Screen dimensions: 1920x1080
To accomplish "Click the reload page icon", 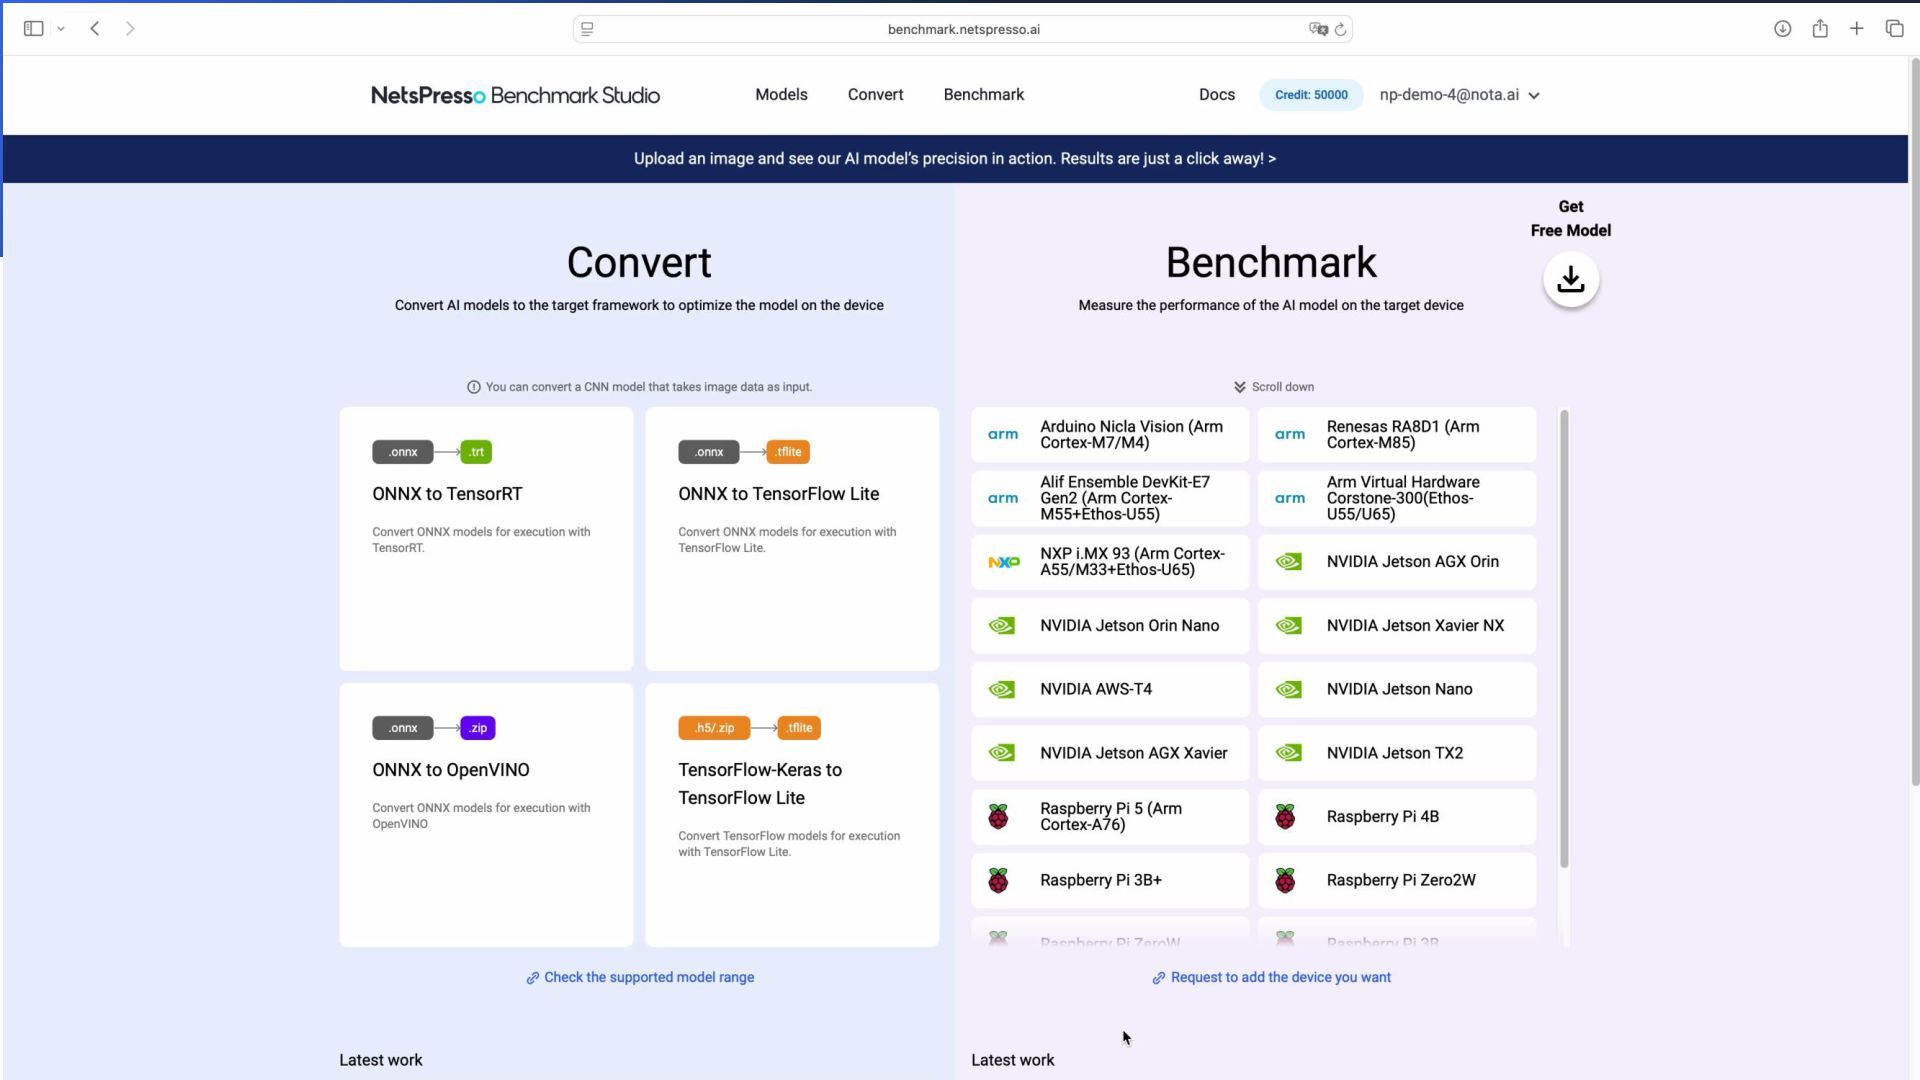I will coord(1341,30).
